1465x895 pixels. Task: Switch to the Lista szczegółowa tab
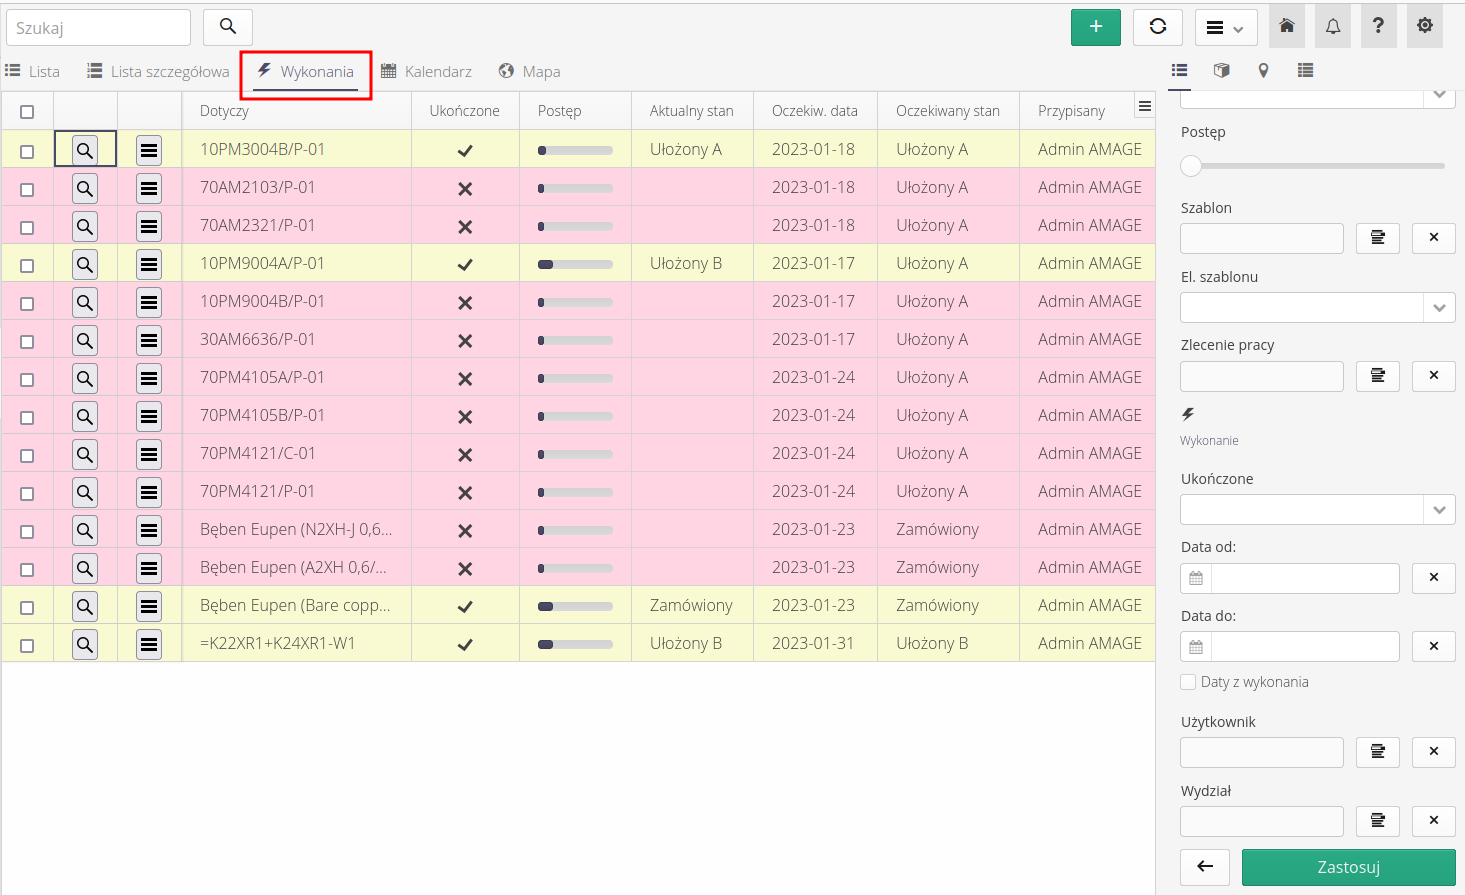(x=158, y=72)
